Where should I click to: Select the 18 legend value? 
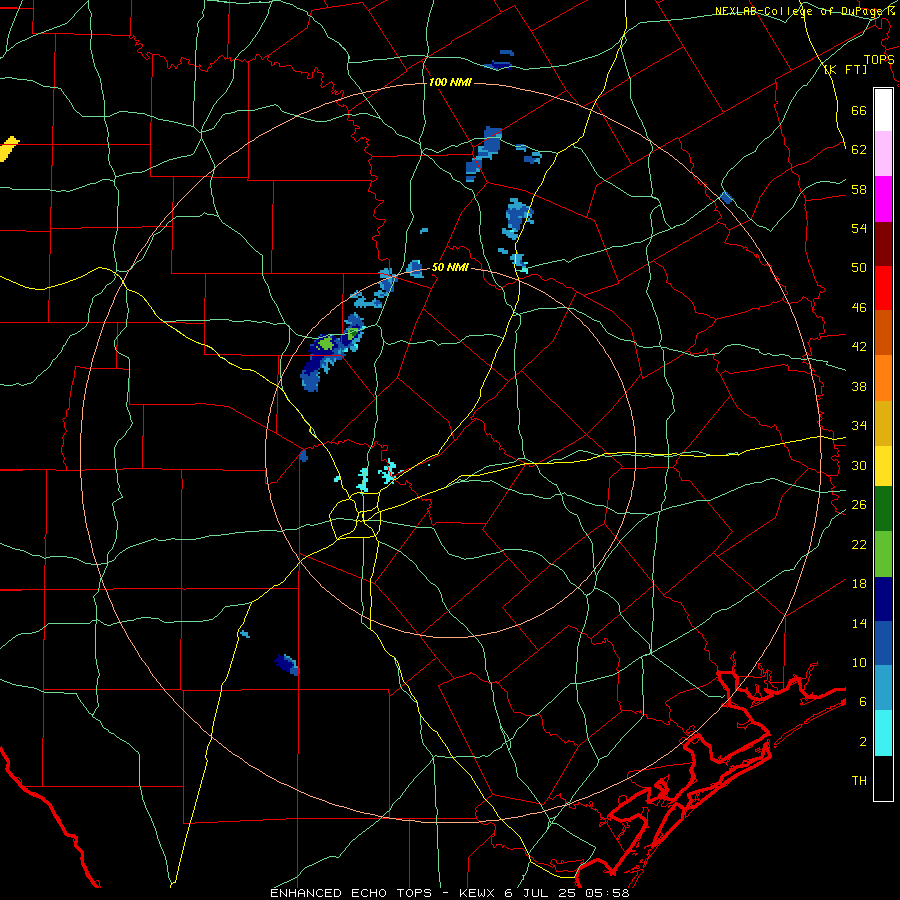pos(859,584)
